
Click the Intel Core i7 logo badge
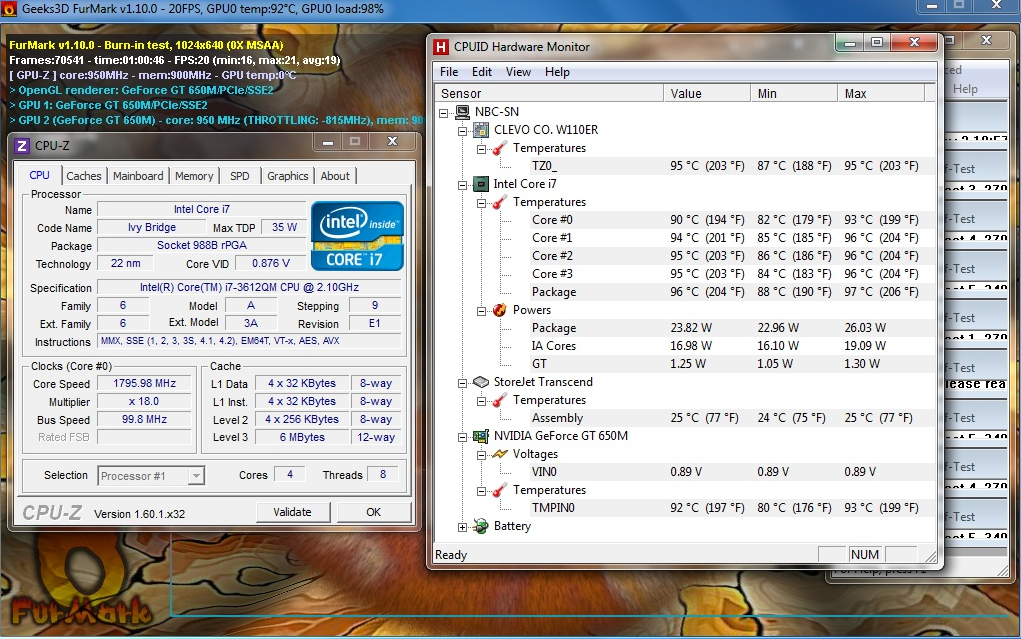coord(357,236)
